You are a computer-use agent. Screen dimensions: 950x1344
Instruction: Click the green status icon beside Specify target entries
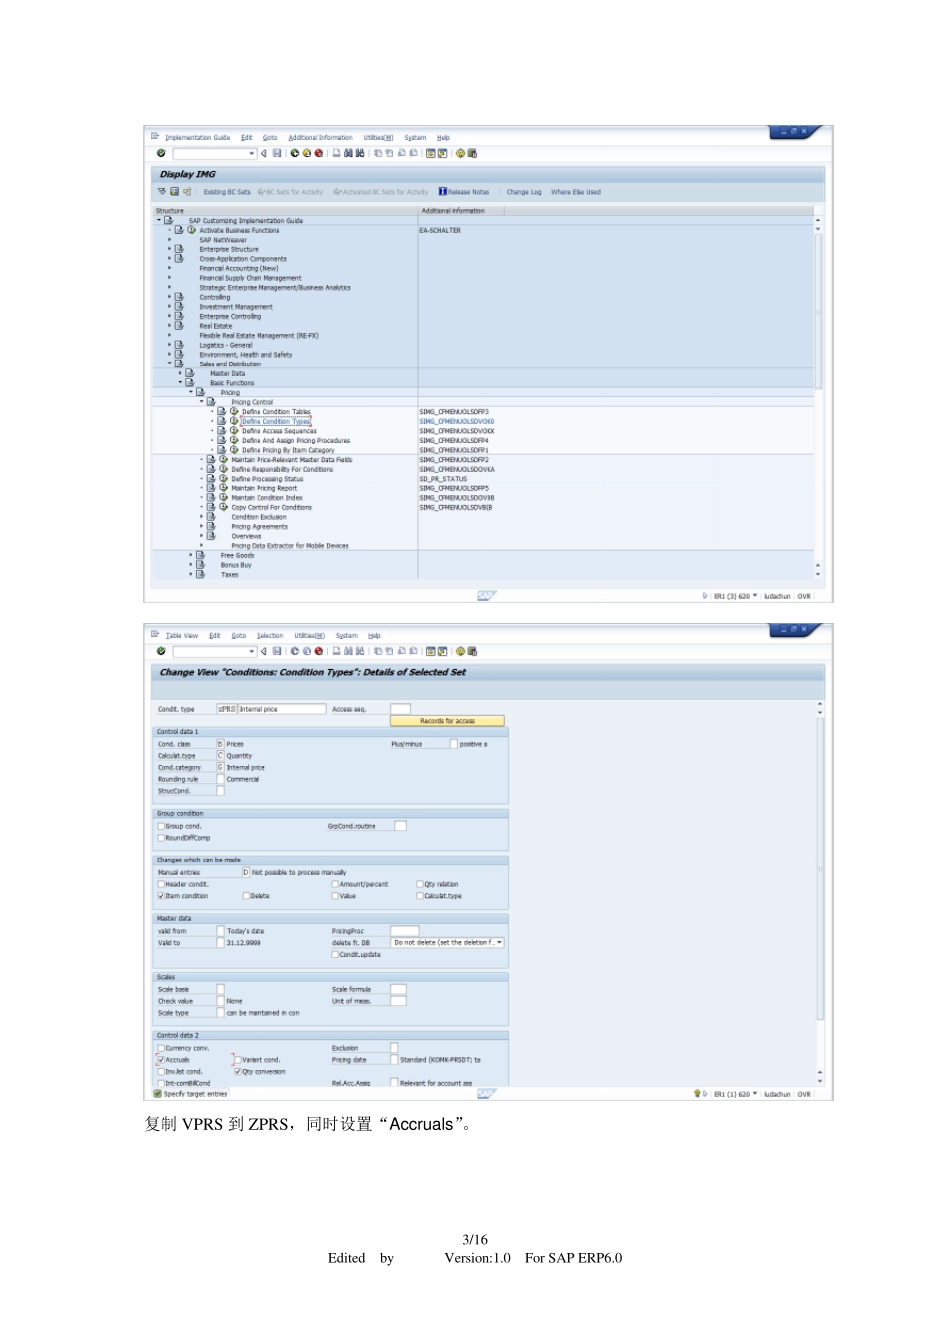click(x=158, y=1094)
